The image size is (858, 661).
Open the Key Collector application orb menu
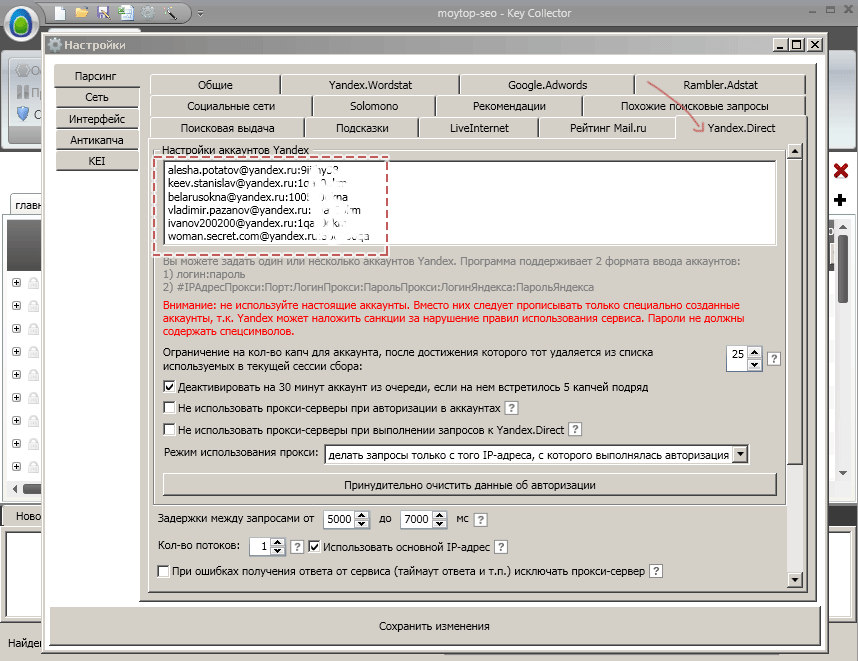click(21, 25)
